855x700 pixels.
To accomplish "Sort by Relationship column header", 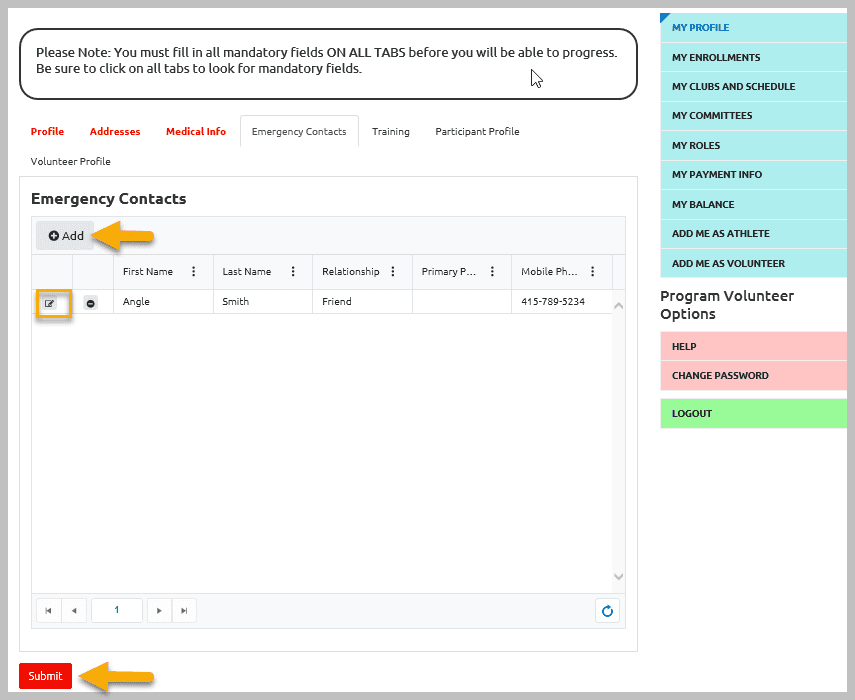I will (351, 271).
